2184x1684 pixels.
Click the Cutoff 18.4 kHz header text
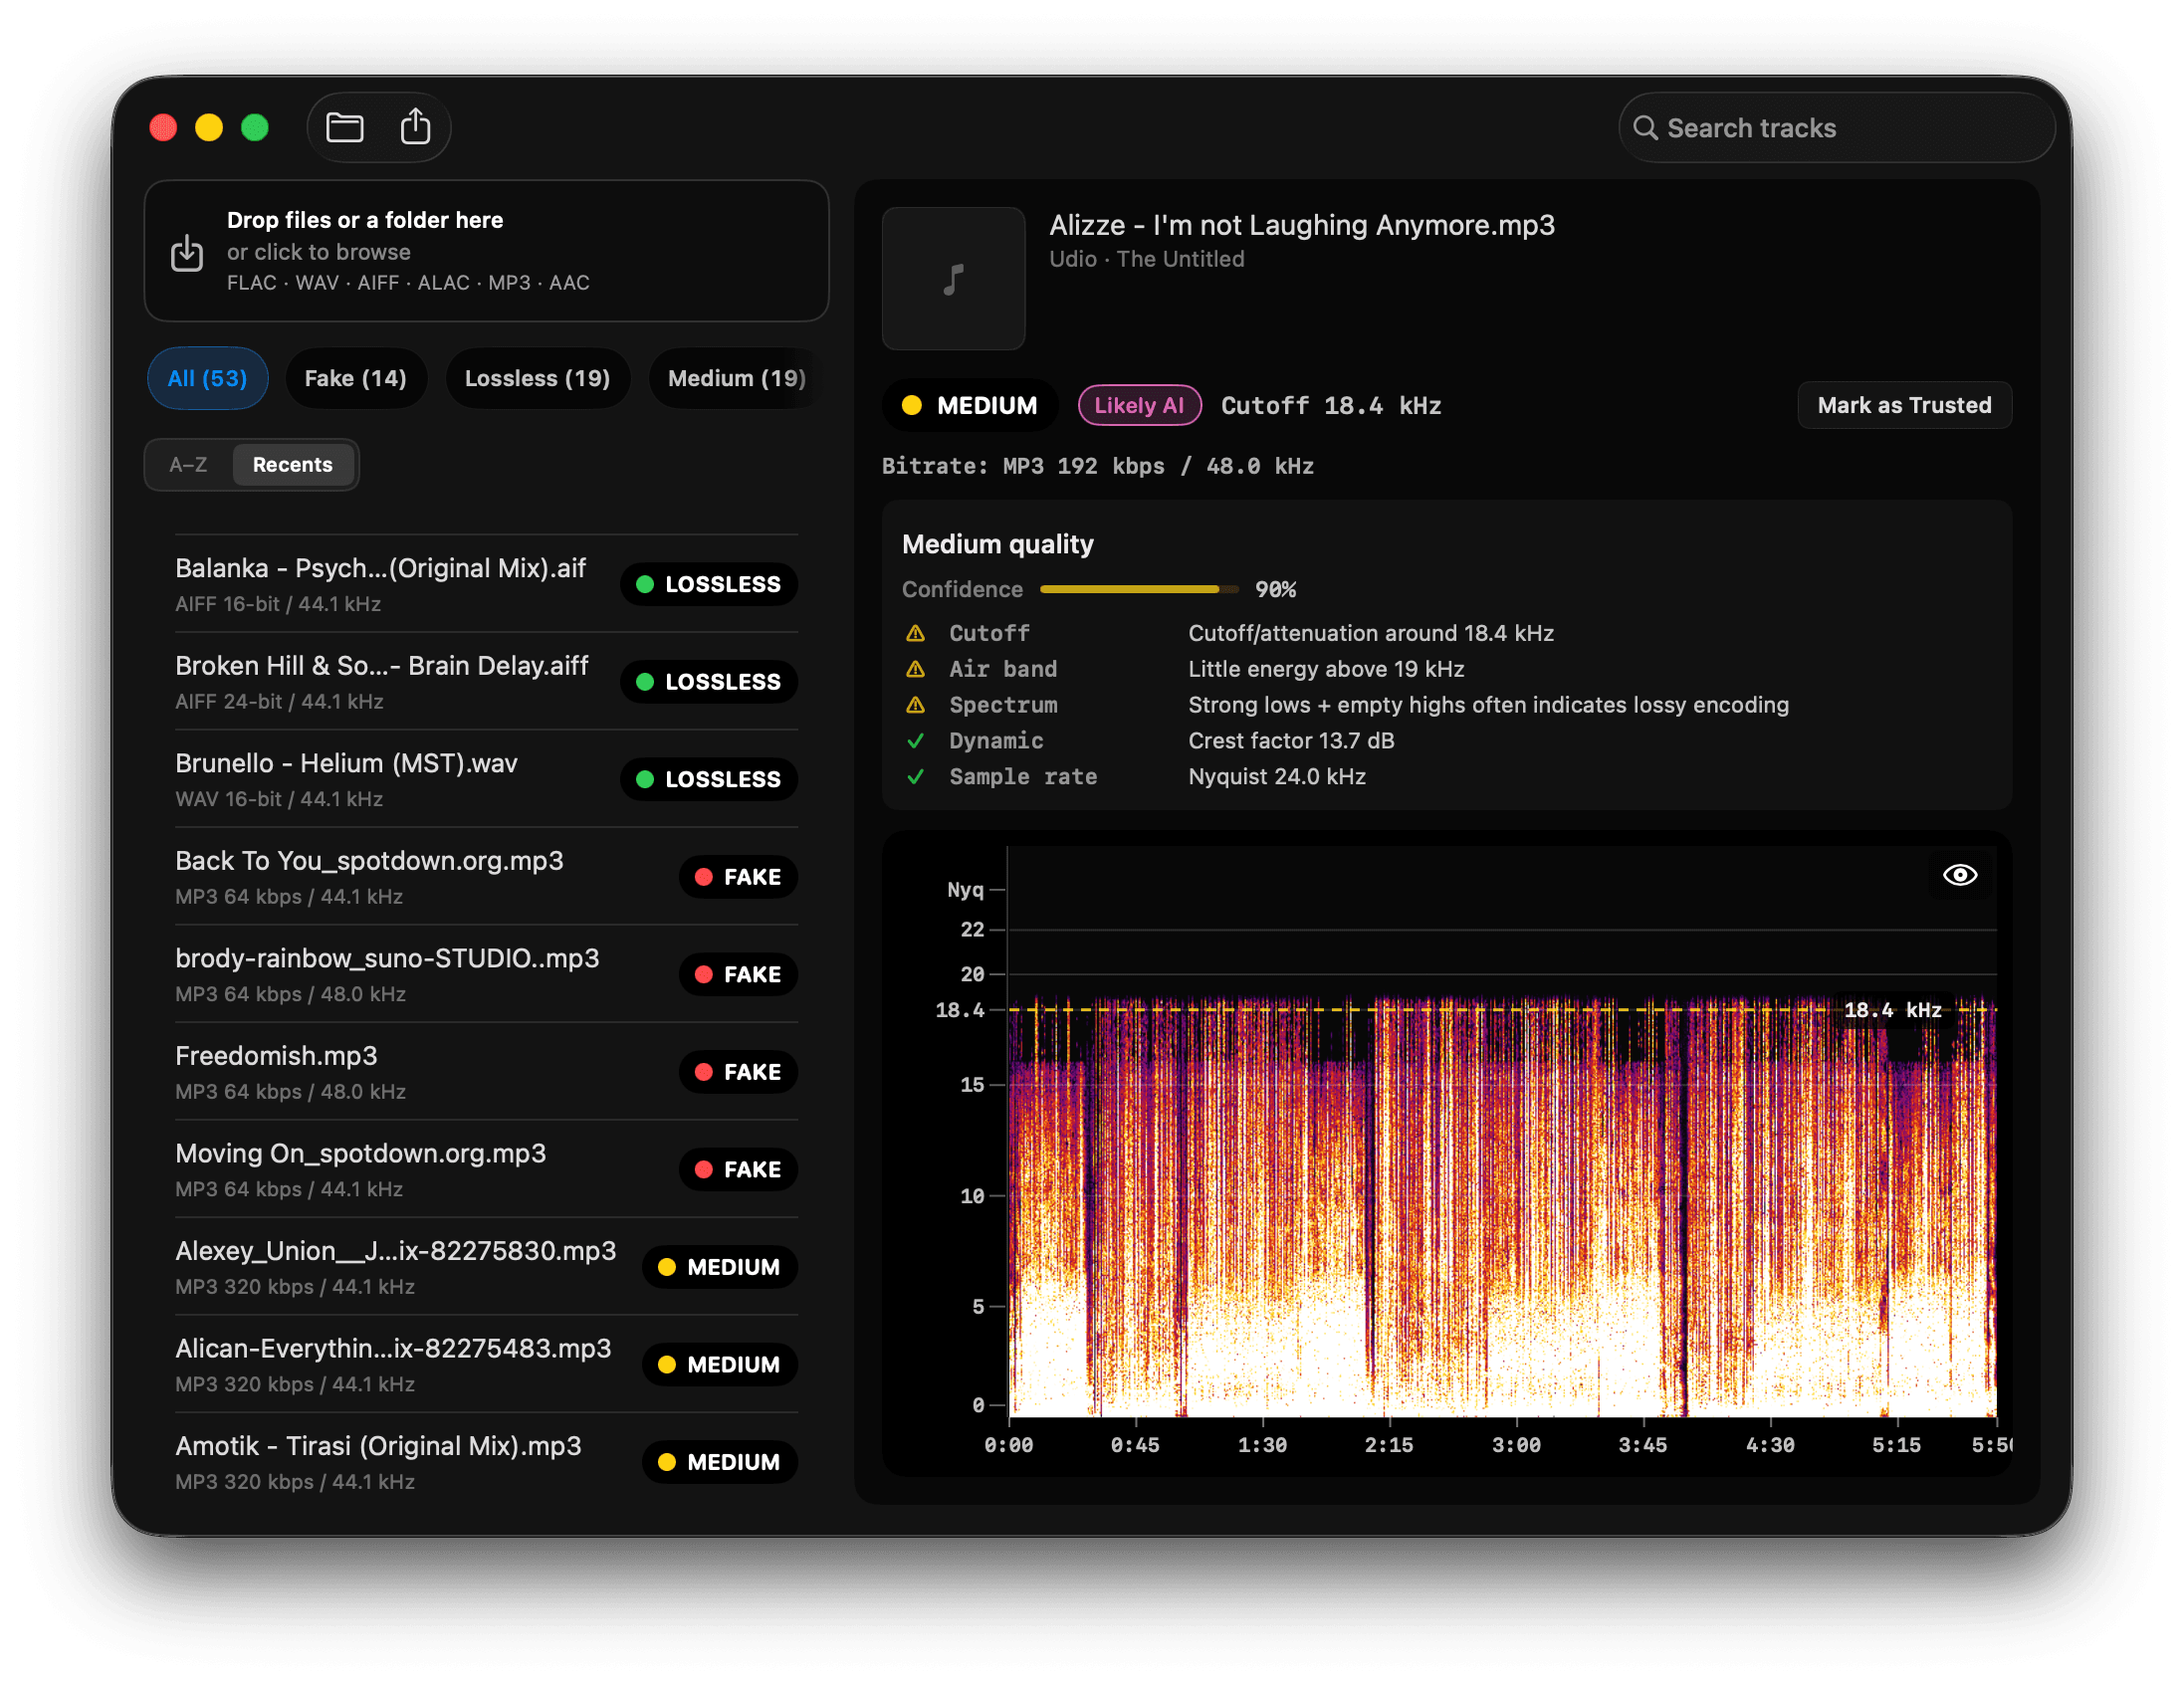[x=1331, y=405]
